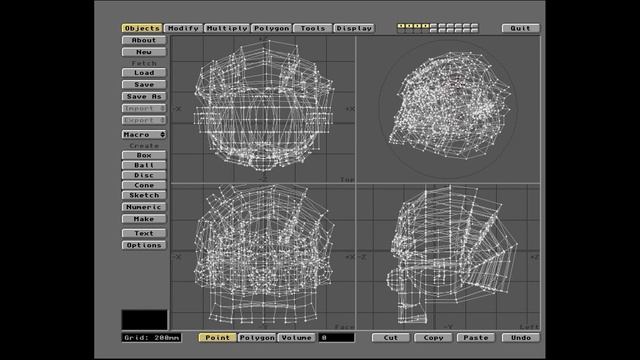Click the Save button
640x360 pixels.
(144, 84)
